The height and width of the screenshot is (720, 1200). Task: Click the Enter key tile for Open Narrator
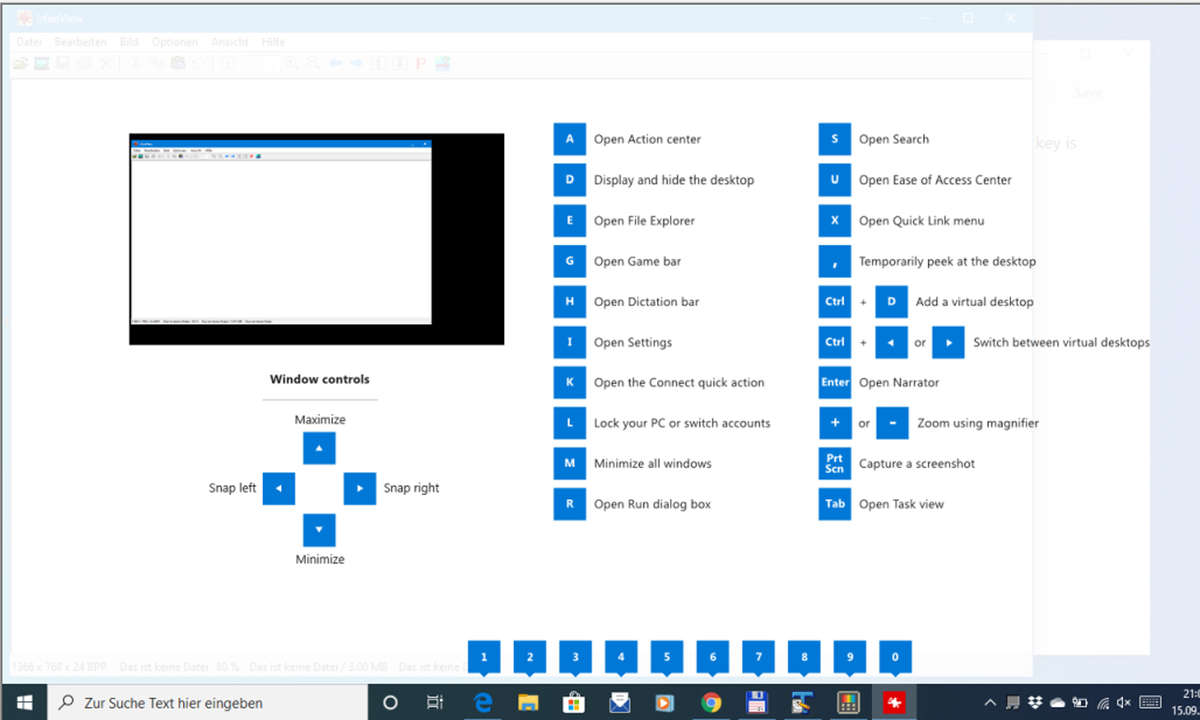click(834, 382)
